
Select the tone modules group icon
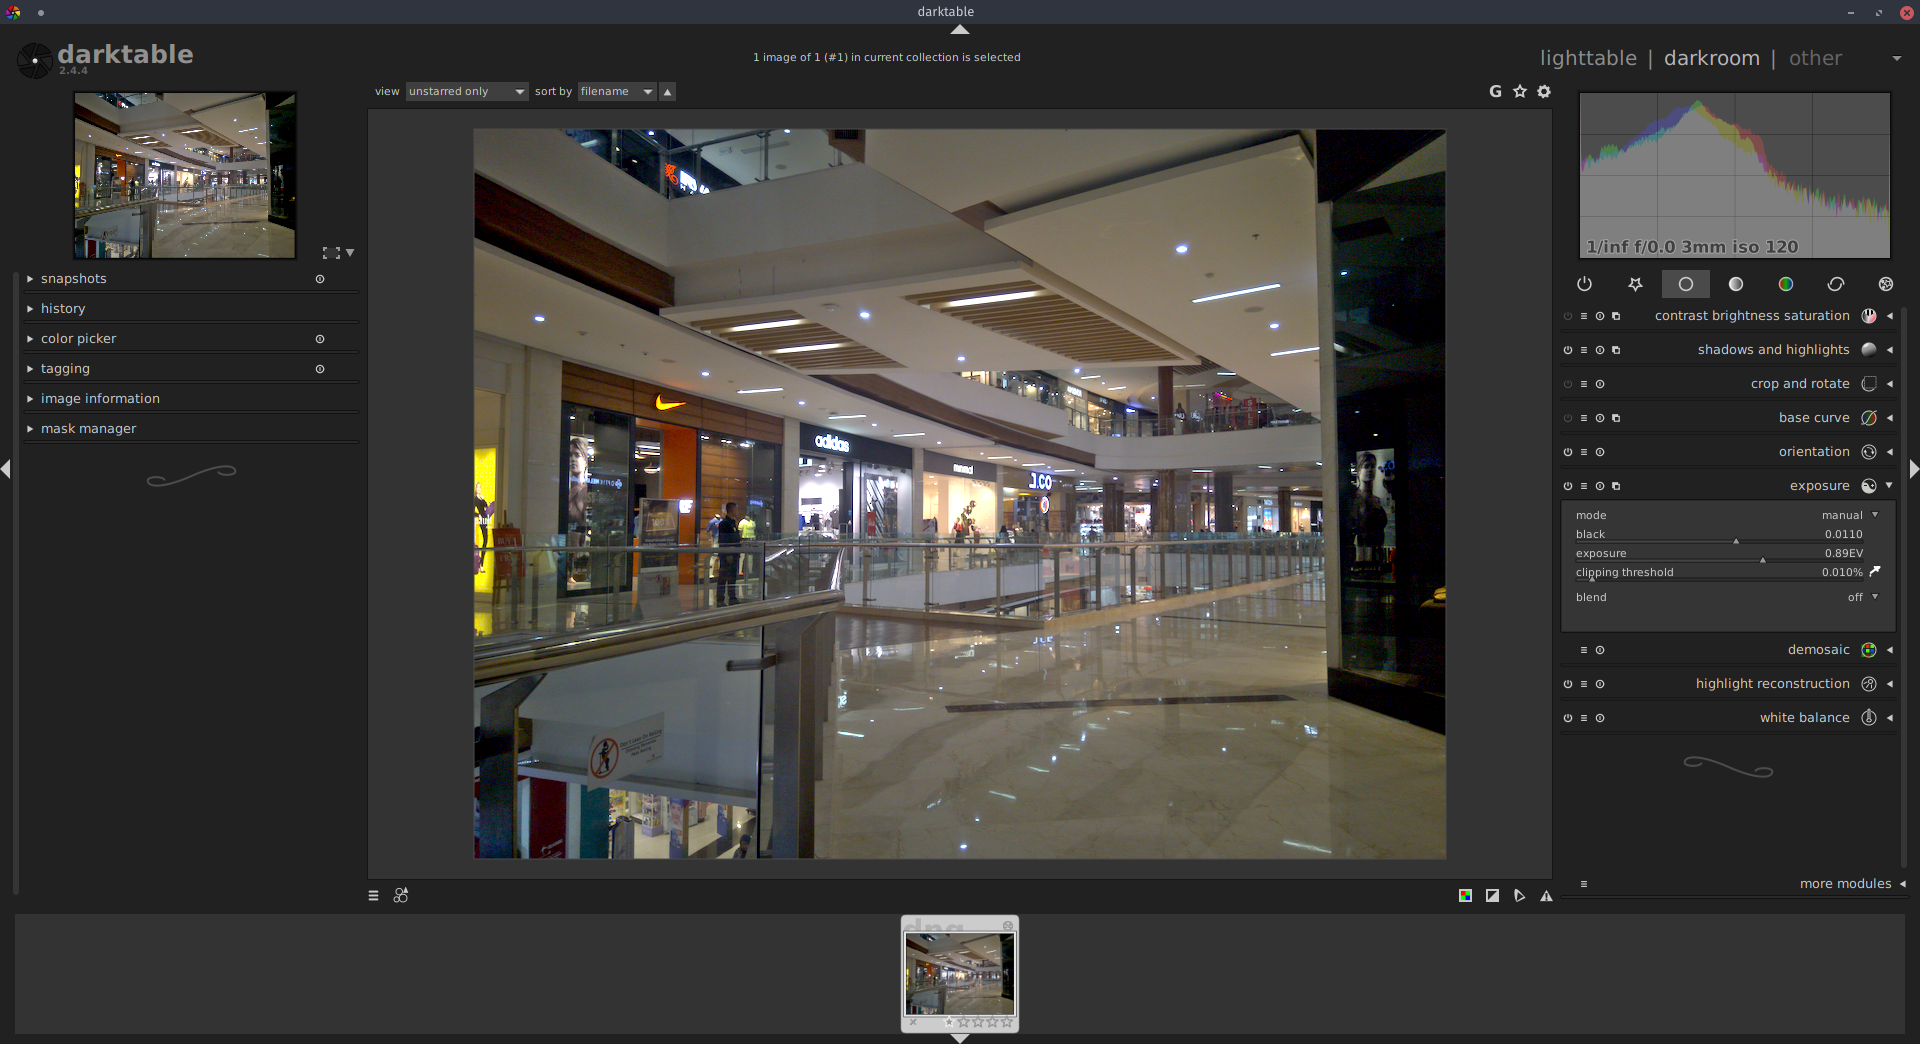1735,285
